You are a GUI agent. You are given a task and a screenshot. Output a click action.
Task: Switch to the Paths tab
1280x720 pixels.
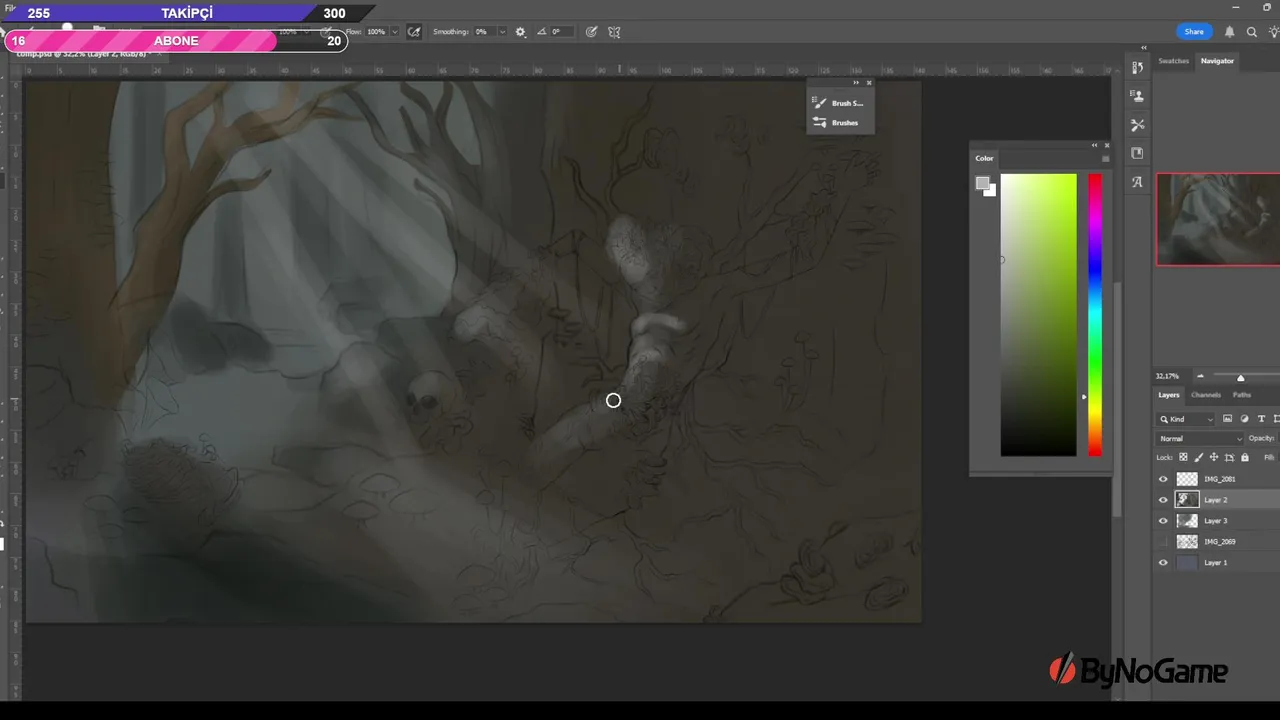[1242, 395]
